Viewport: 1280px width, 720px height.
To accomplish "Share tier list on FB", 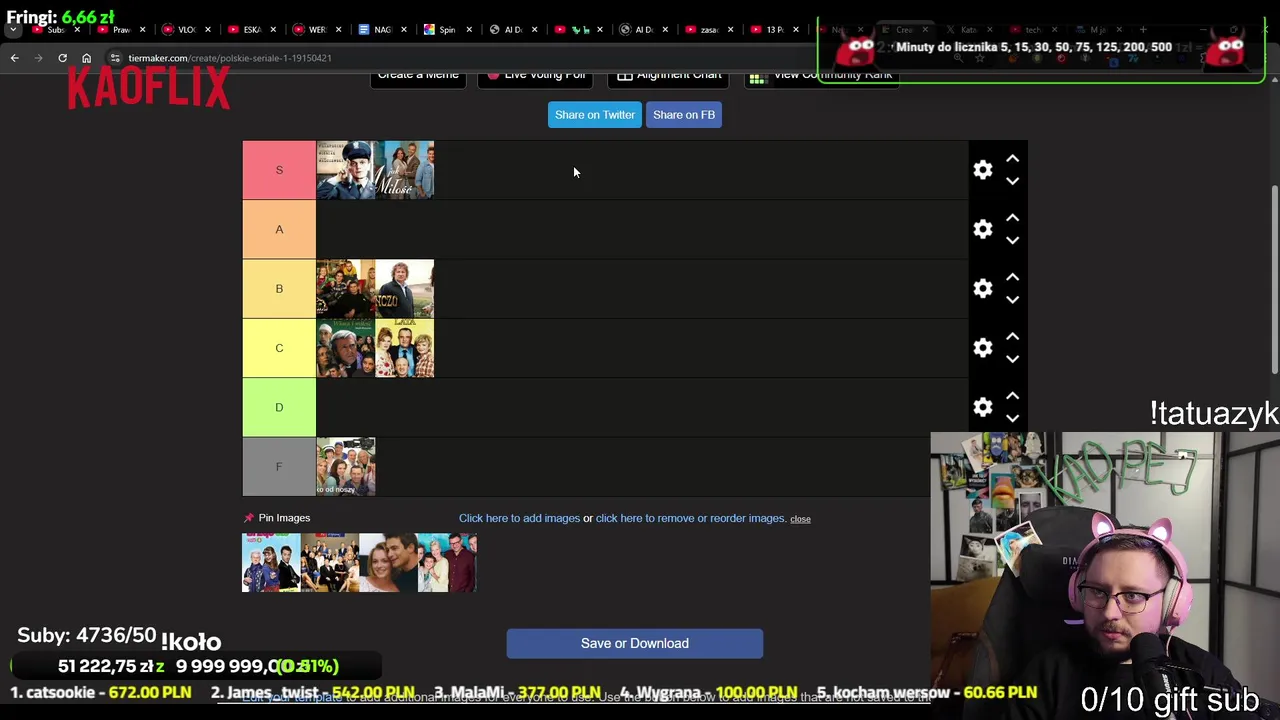I will point(684,115).
